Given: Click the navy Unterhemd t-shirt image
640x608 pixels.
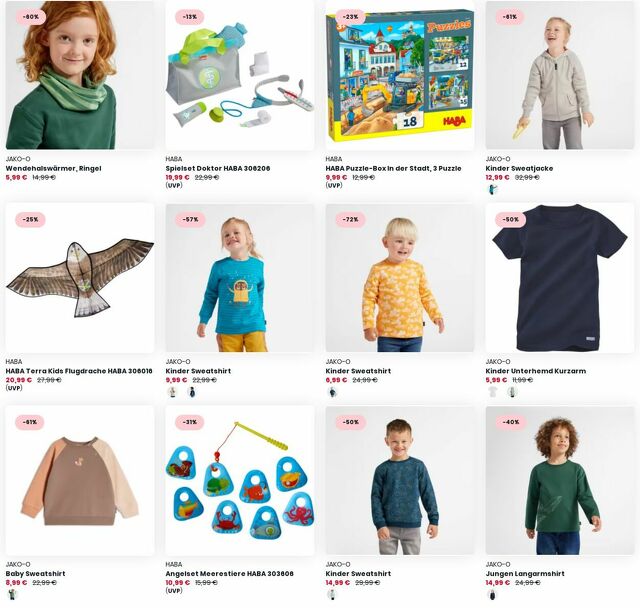Looking at the screenshot, I should click(560, 277).
